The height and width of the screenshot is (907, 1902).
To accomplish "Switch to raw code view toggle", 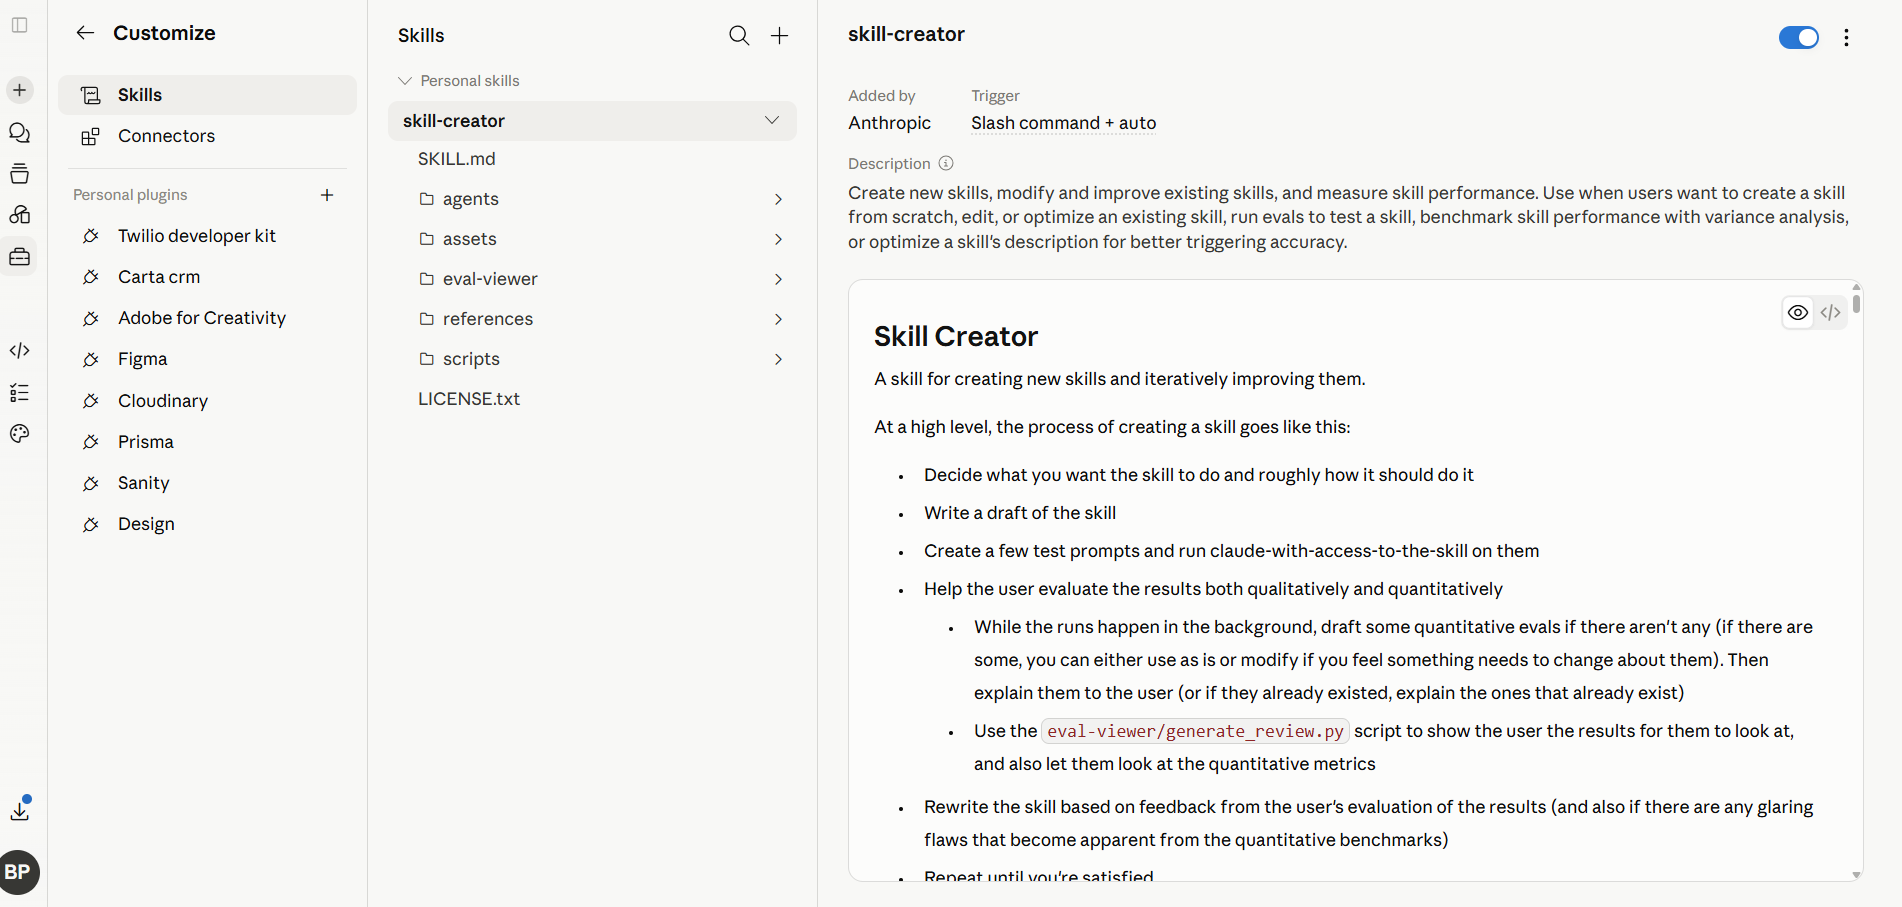I will click(x=1830, y=312).
